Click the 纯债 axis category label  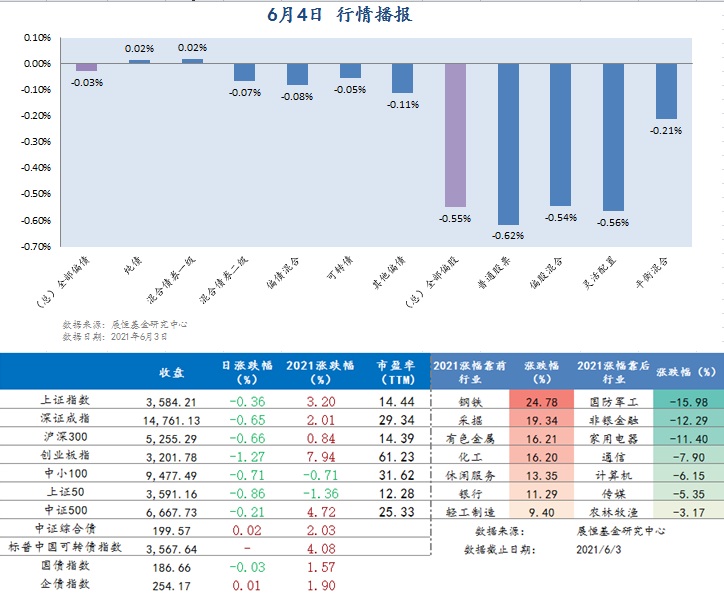pos(133,265)
